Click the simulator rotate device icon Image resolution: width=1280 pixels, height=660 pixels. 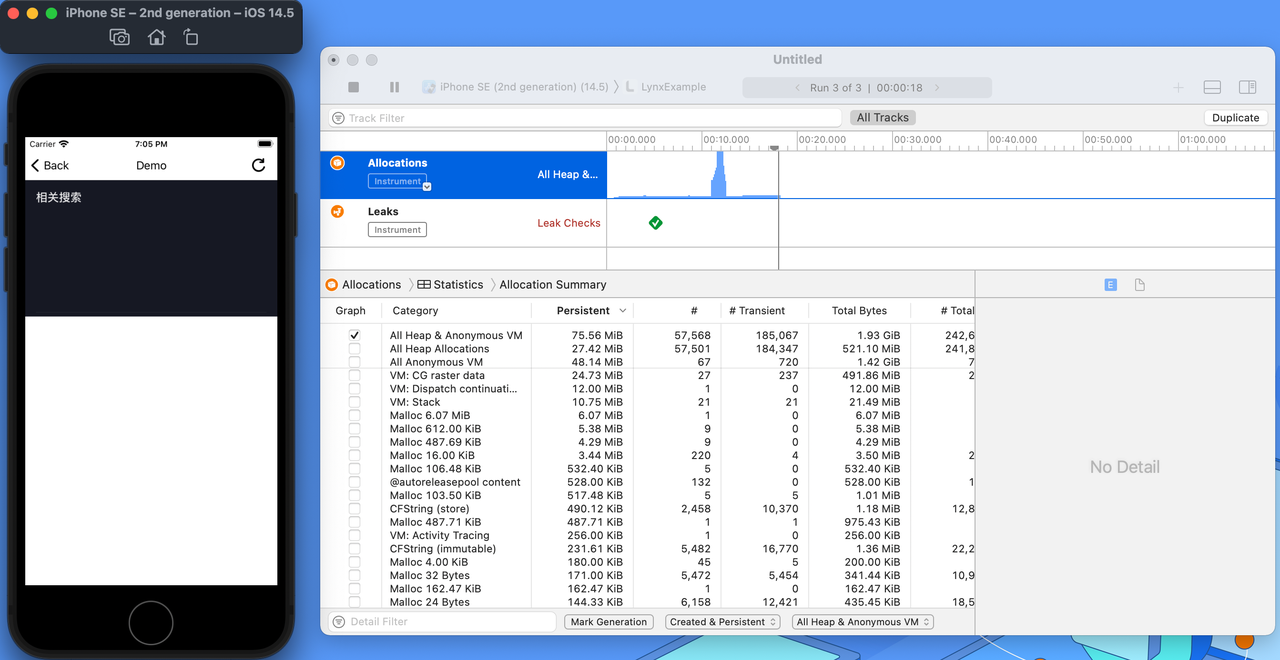pyautogui.click(x=191, y=37)
